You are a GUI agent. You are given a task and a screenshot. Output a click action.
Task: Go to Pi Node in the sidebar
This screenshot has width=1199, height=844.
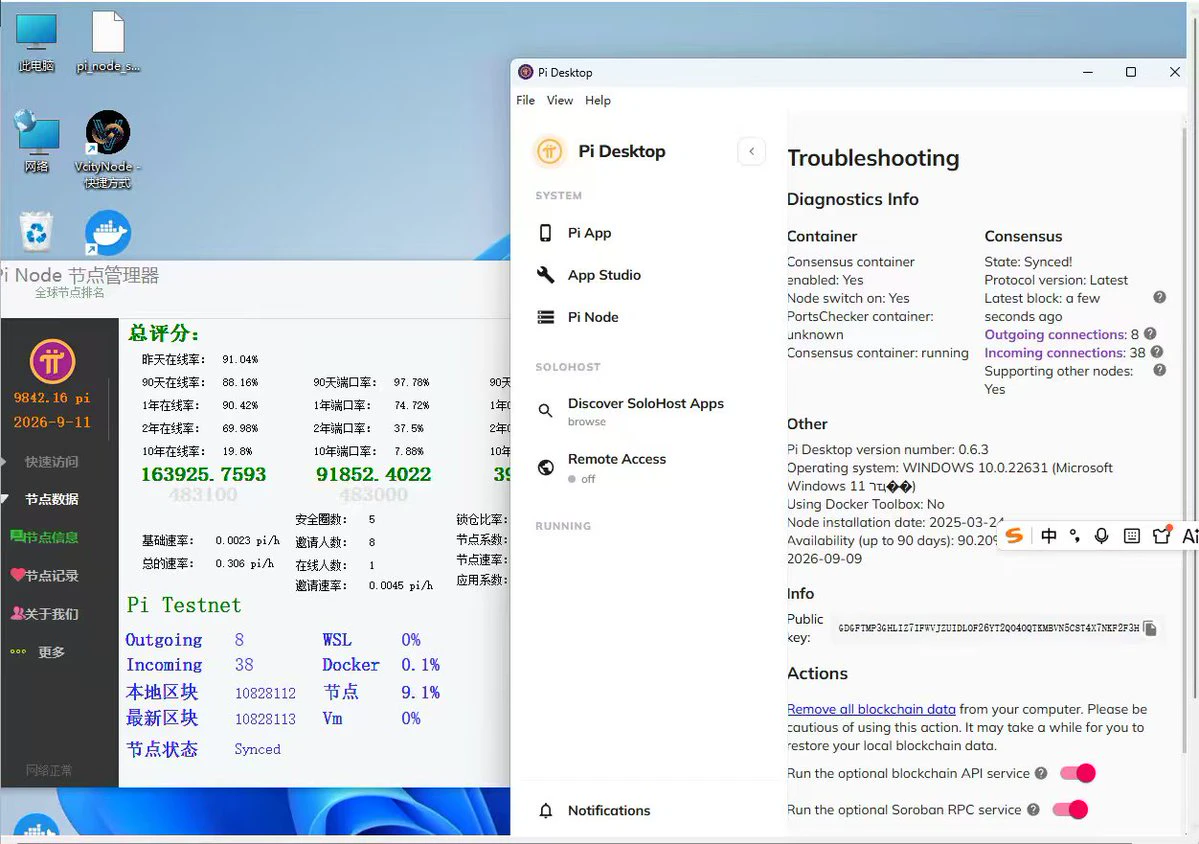click(x=593, y=317)
